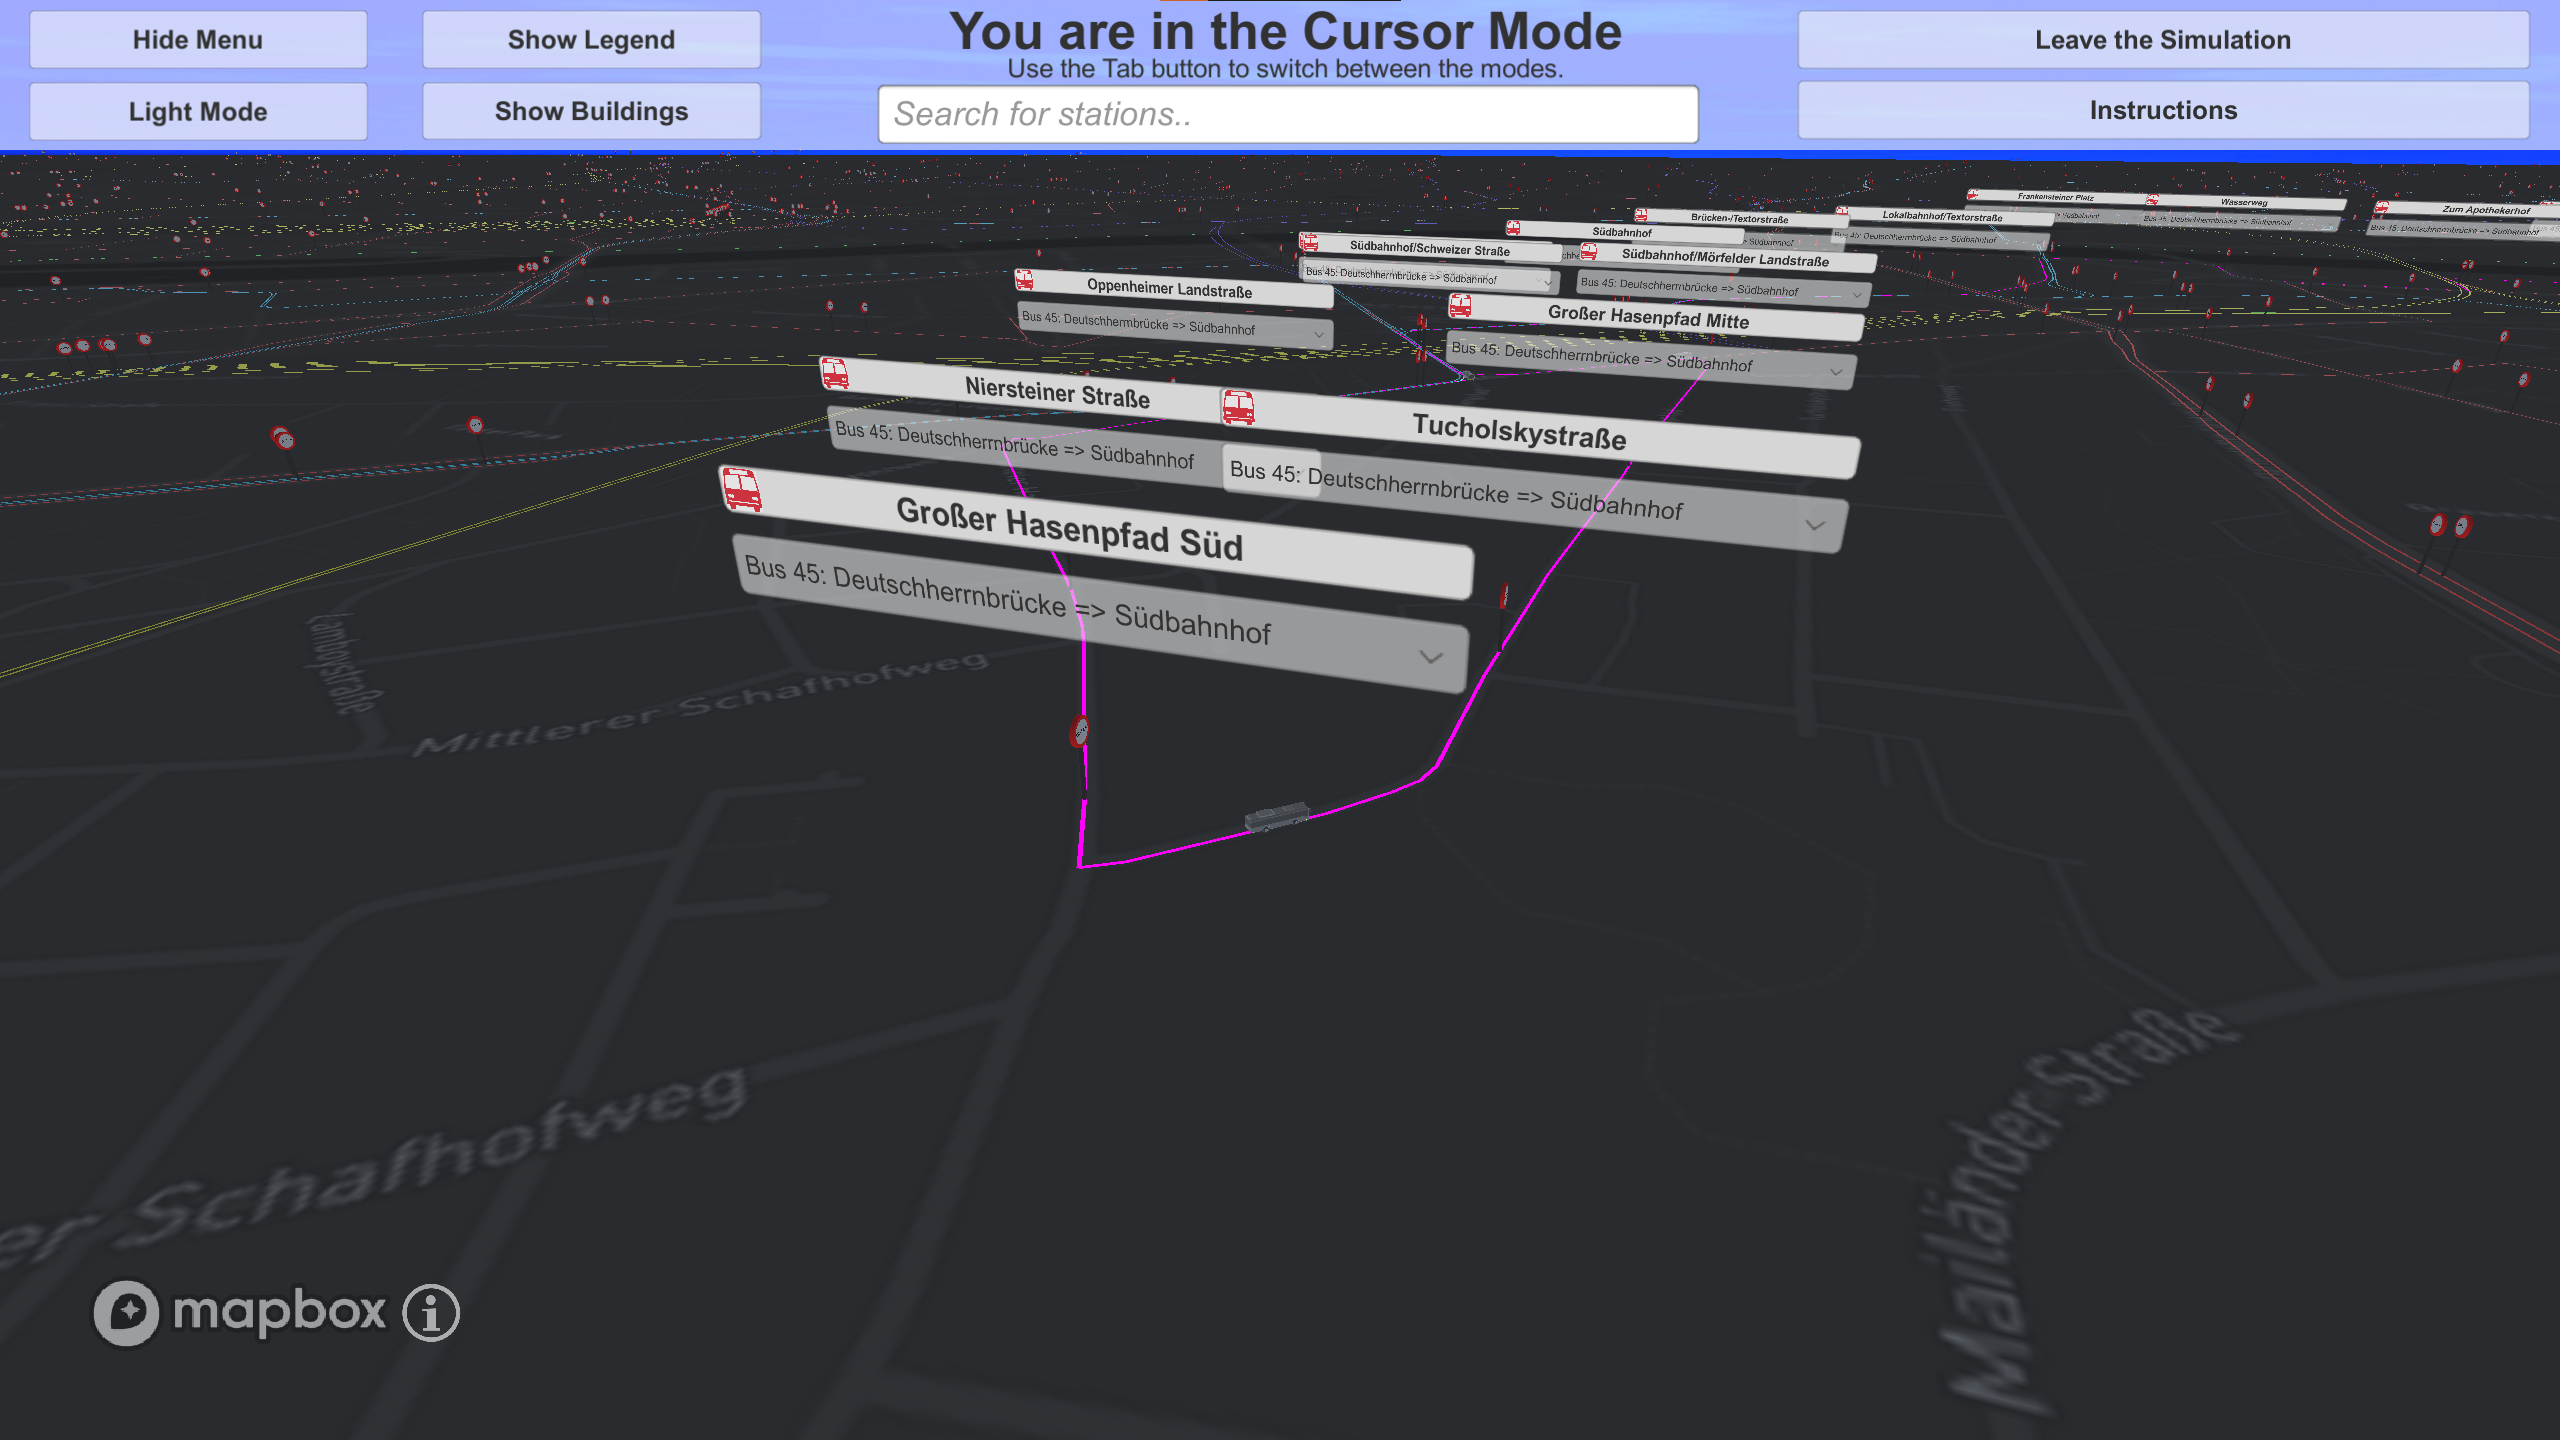Click Leave the Simulation button
The image size is (2560, 1440).
pyautogui.click(x=2162, y=40)
